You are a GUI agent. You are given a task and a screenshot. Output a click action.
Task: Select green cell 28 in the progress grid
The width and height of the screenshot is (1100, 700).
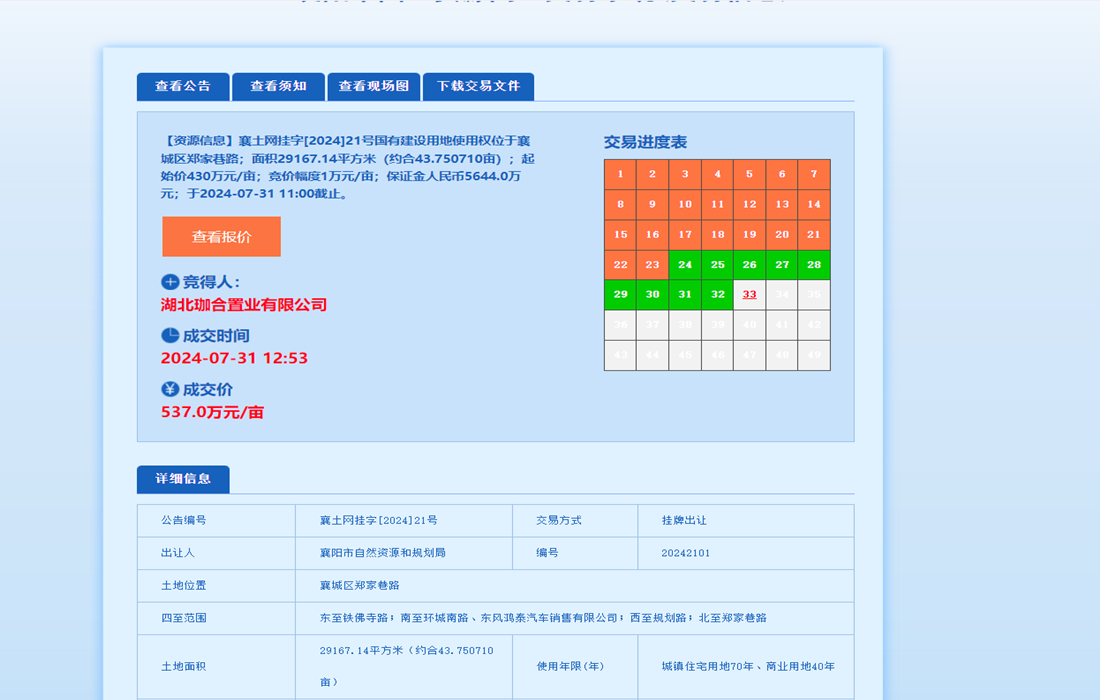coord(814,264)
